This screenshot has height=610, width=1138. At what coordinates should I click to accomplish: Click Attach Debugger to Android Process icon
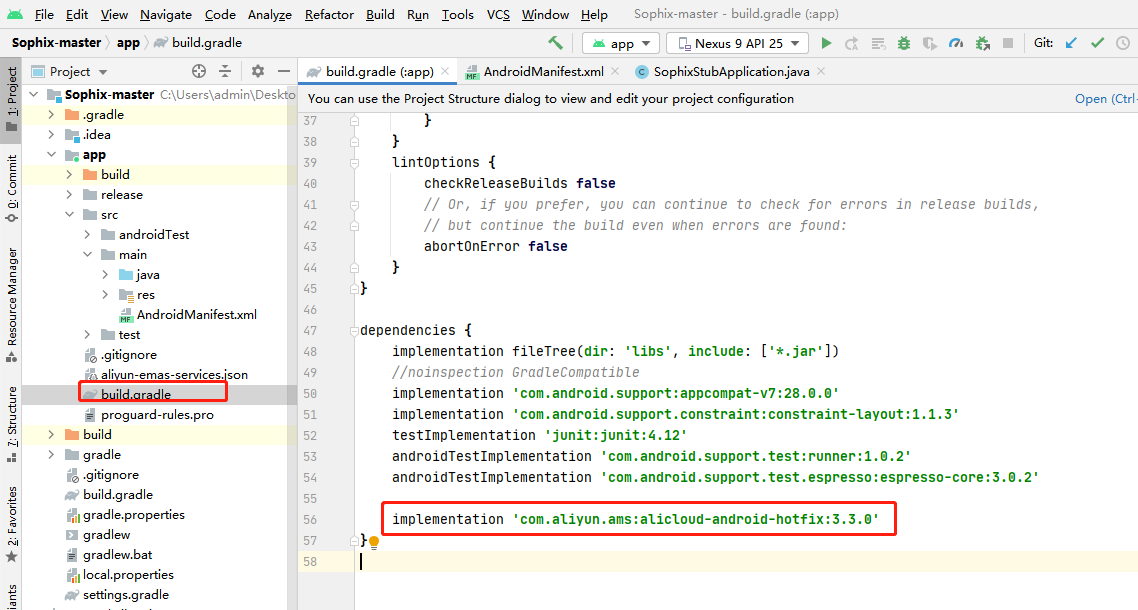pos(983,44)
